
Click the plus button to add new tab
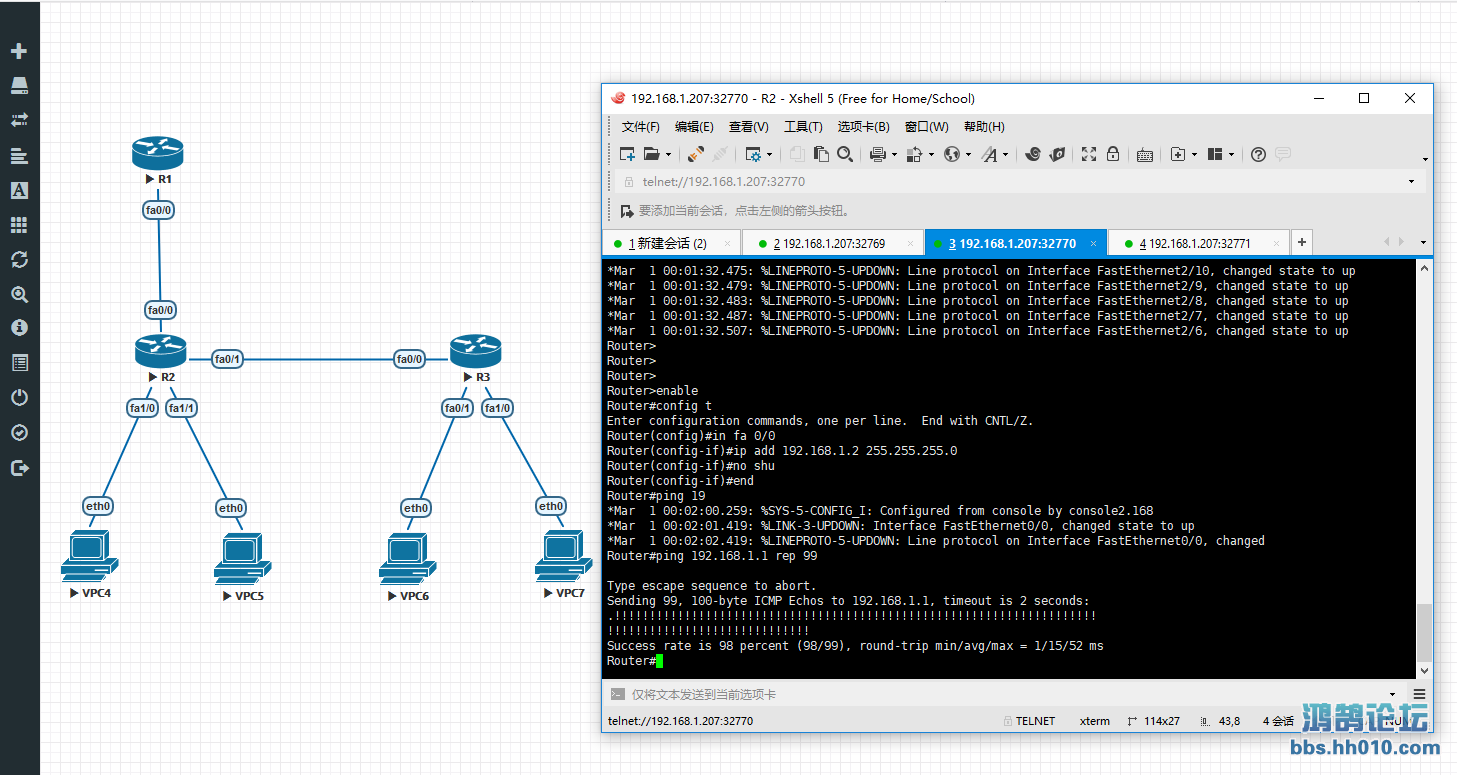point(1301,242)
